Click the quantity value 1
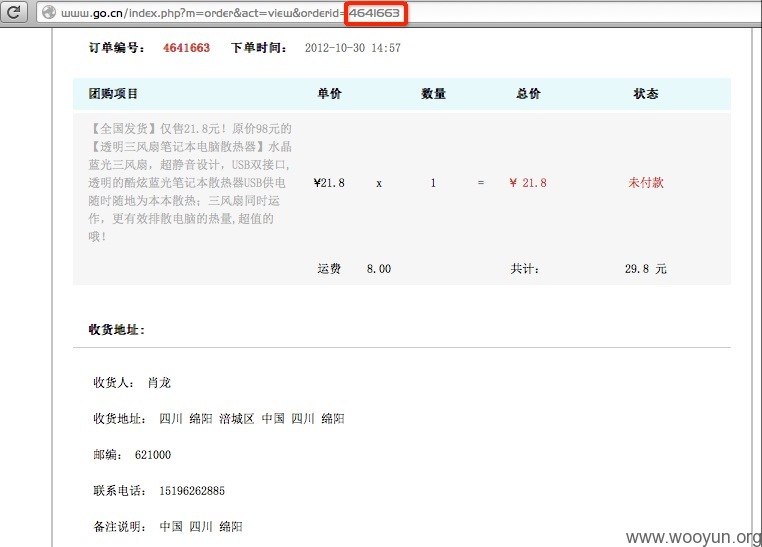This screenshot has width=762, height=547. click(x=433, y=183)
